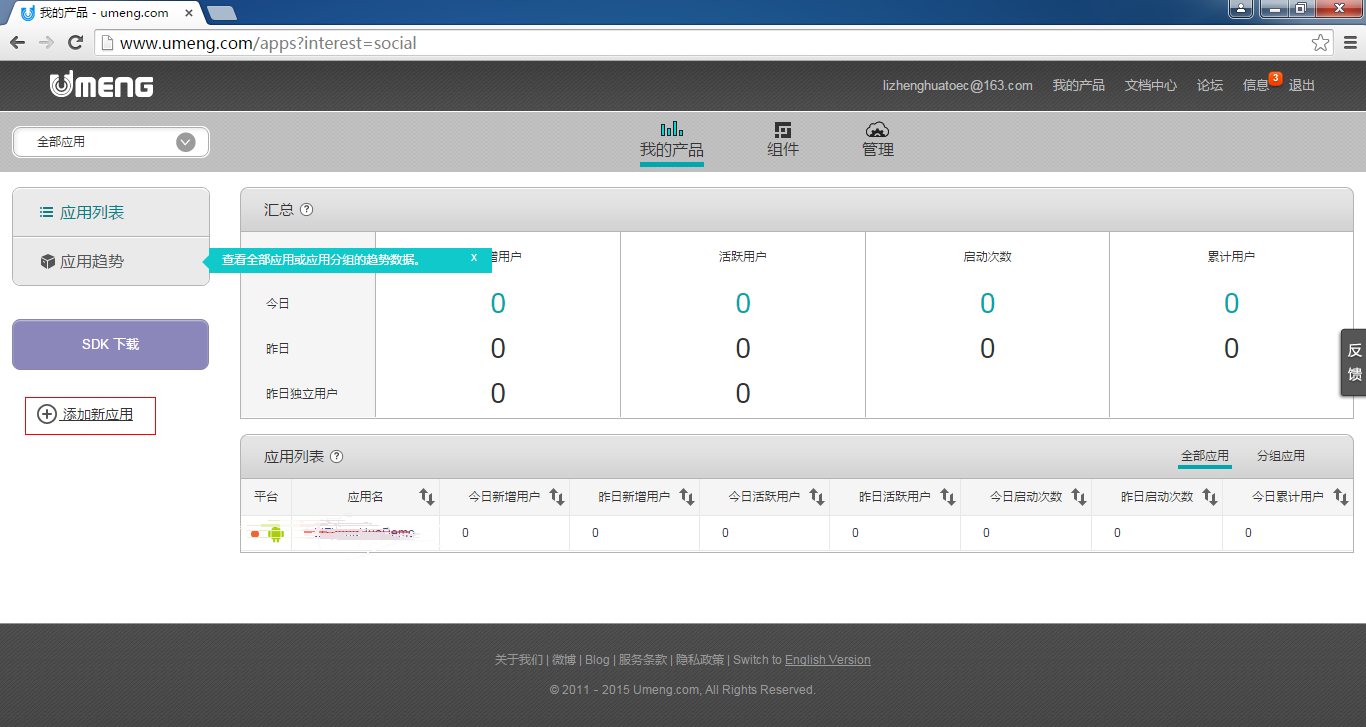Switch to 分组应用 list tab

[x=1281, y=456]
